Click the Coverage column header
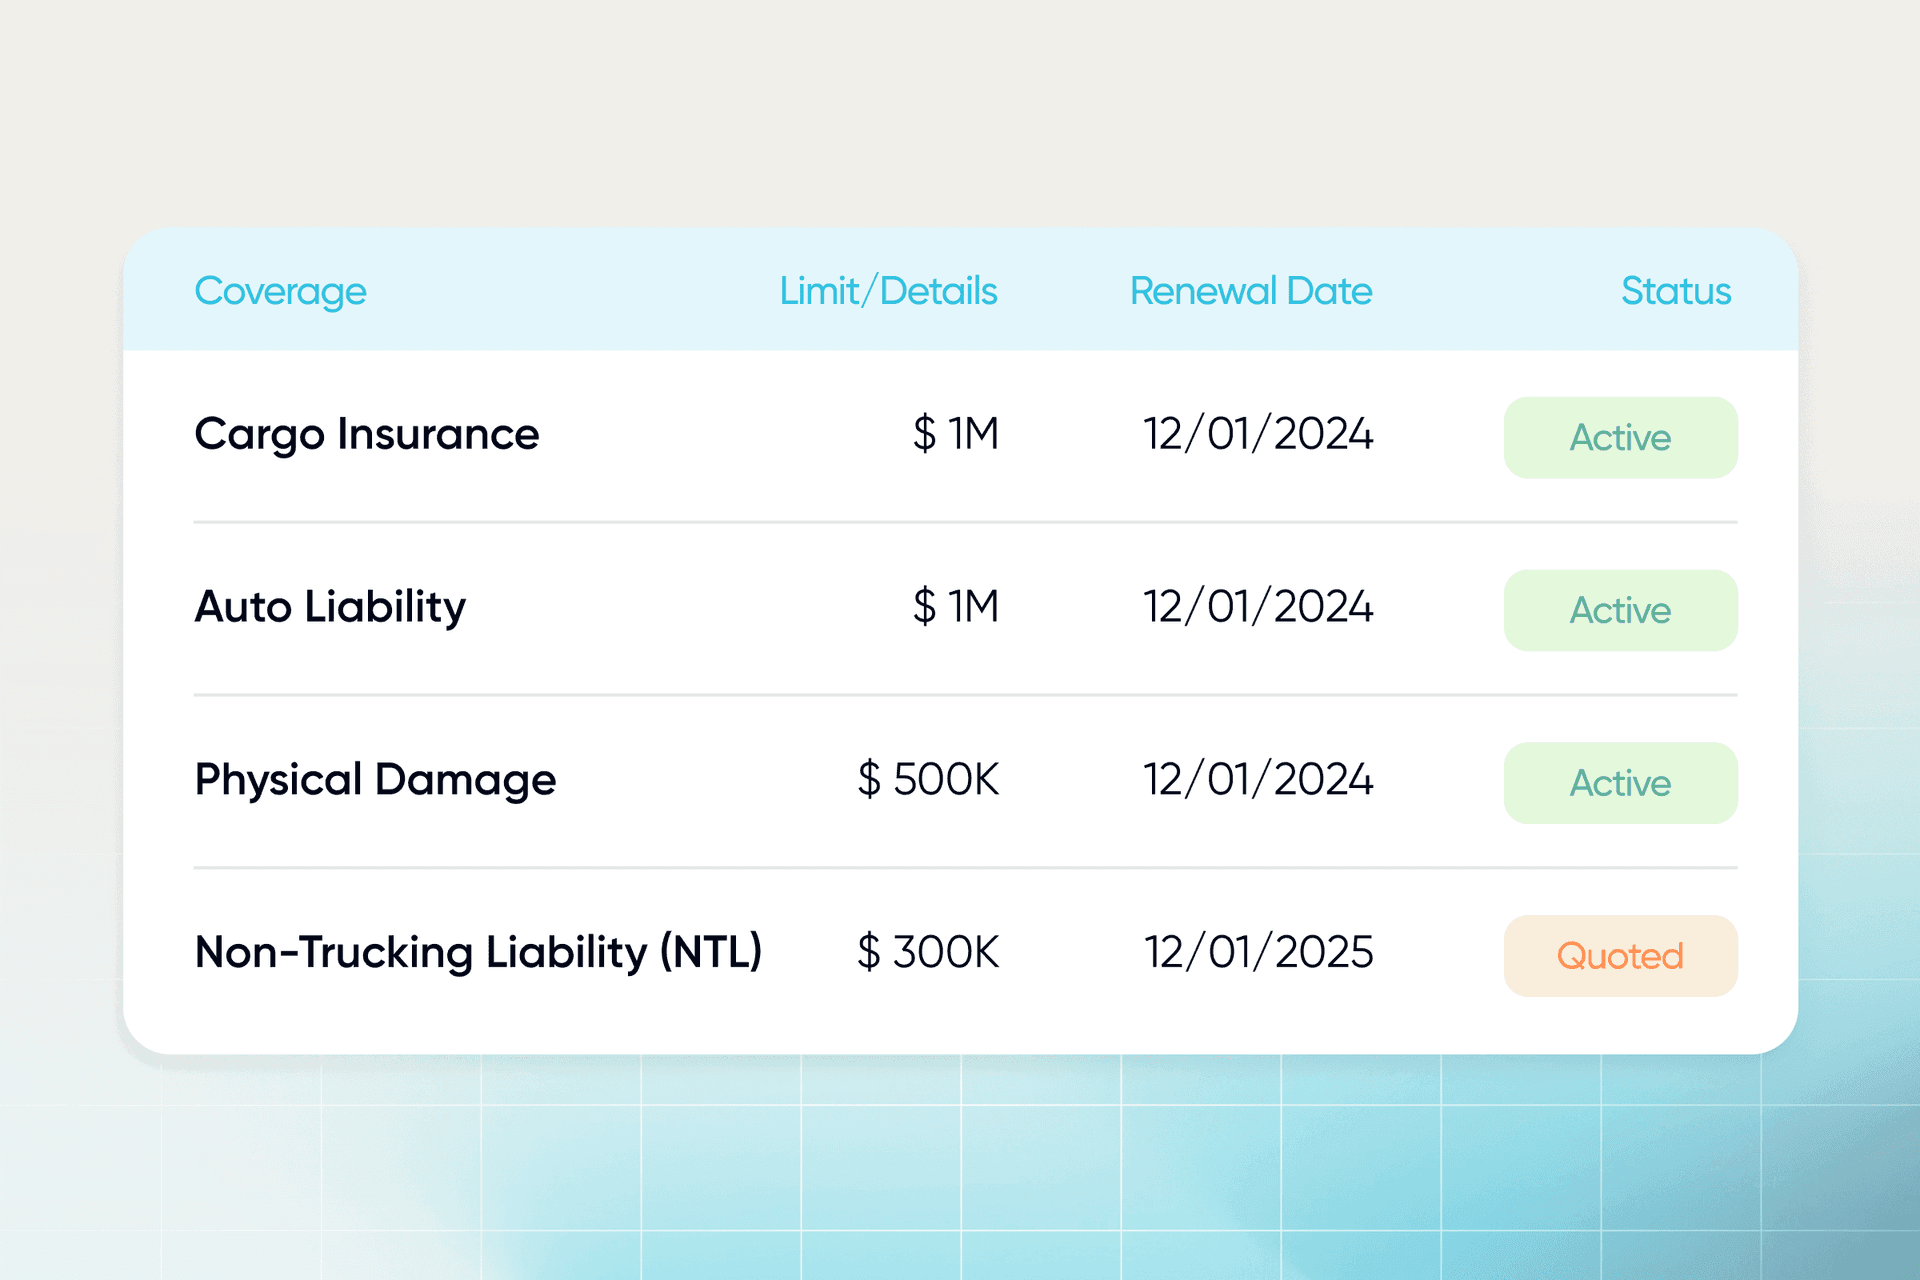The height and width of the screenshot is (1280, 1920). point(280,291)
